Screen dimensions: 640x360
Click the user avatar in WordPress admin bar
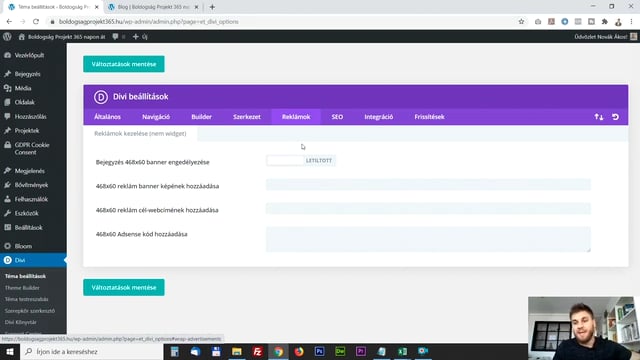[633, 37]
